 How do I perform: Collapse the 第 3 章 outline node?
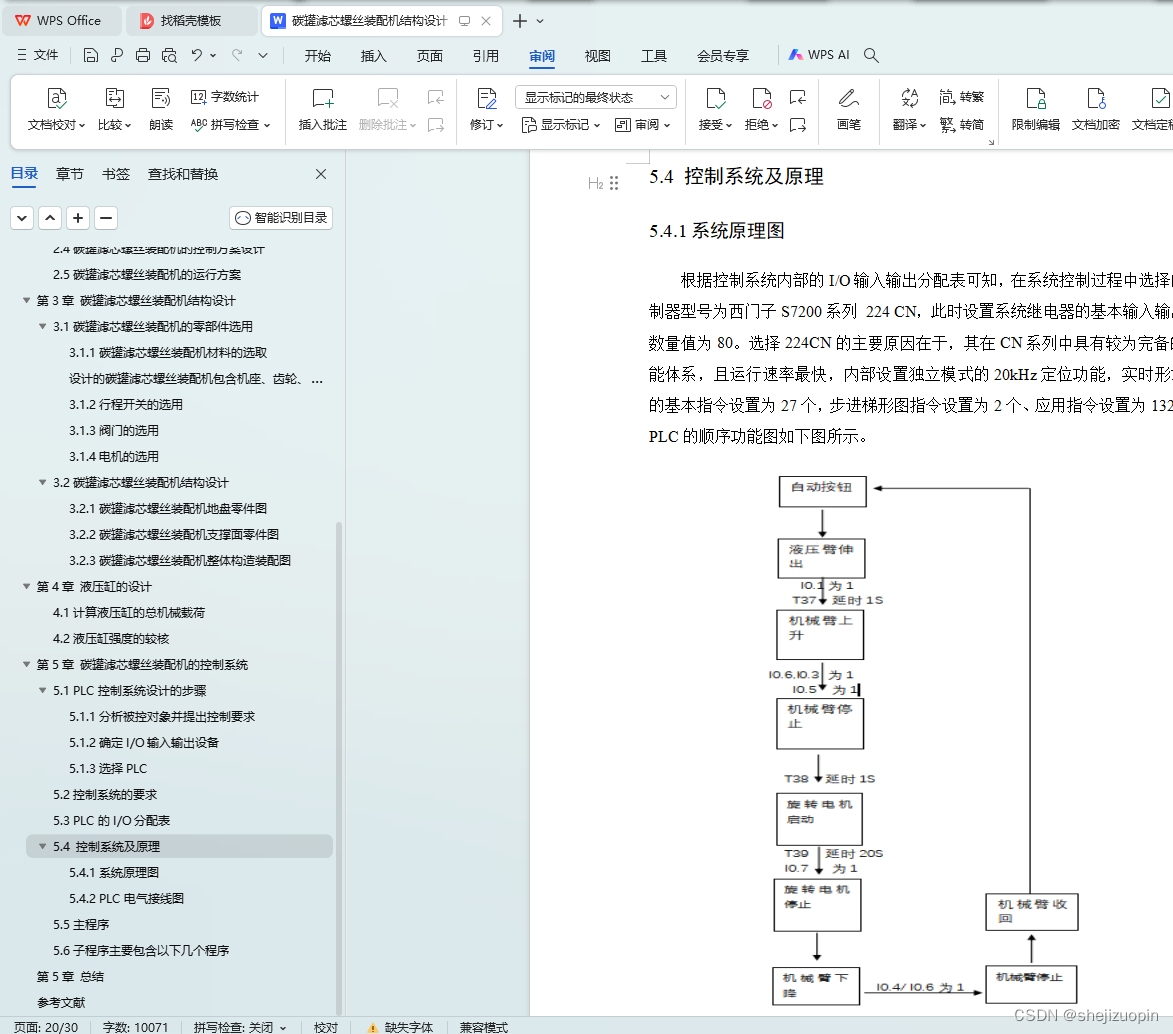click(26, 301)
